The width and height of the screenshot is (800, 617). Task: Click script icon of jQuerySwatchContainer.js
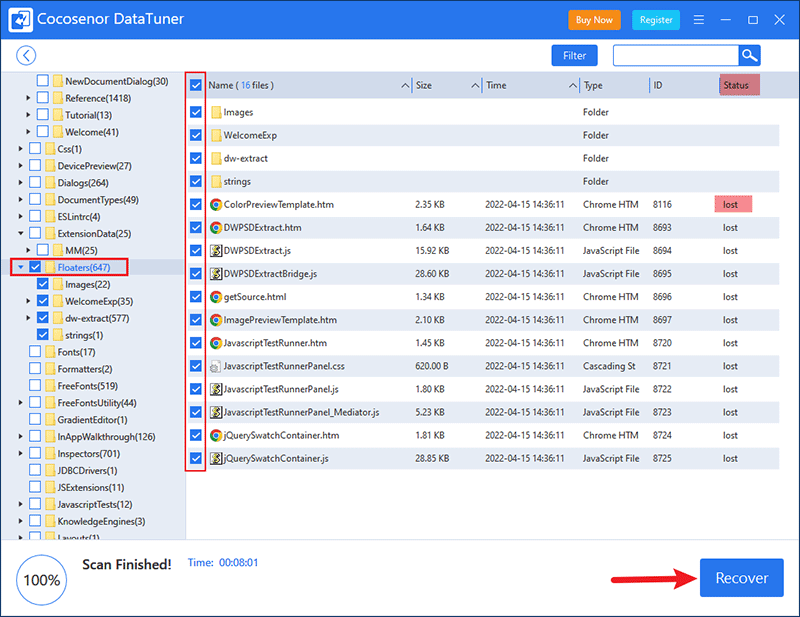coord(216,458)
